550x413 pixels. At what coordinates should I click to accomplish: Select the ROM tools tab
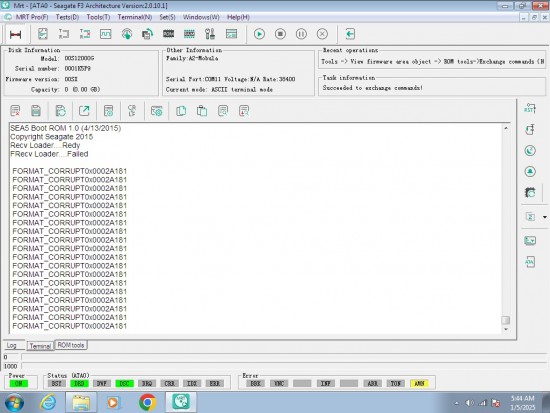(x=71, y=345)
